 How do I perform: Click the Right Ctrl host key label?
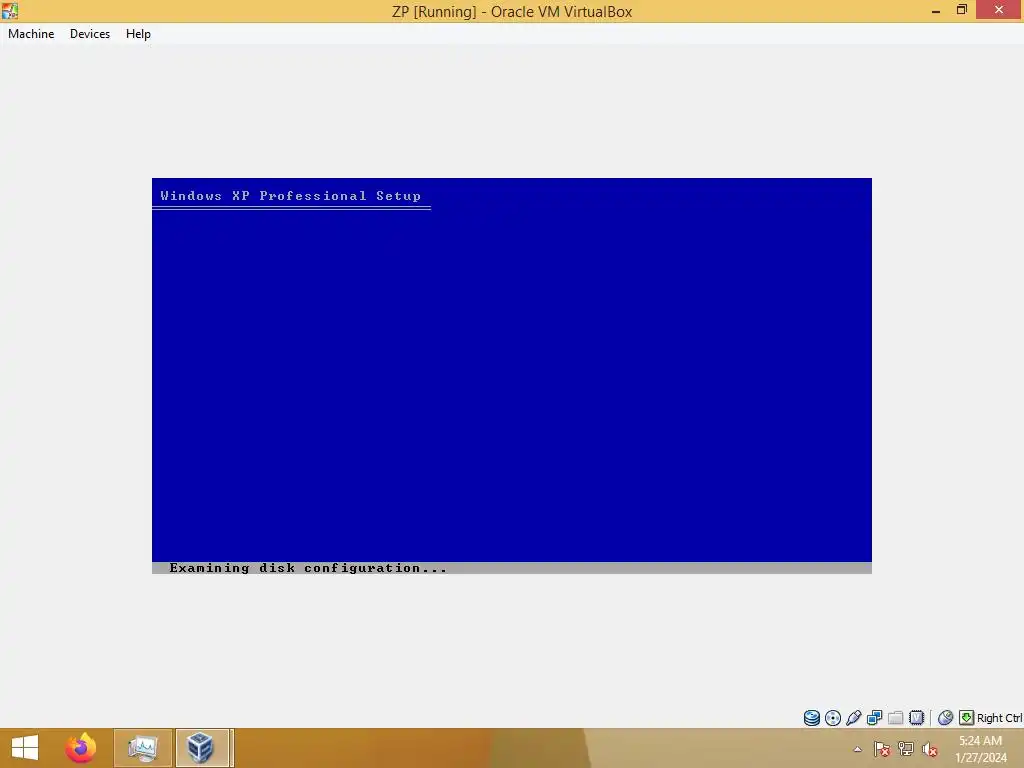(999, 718)
